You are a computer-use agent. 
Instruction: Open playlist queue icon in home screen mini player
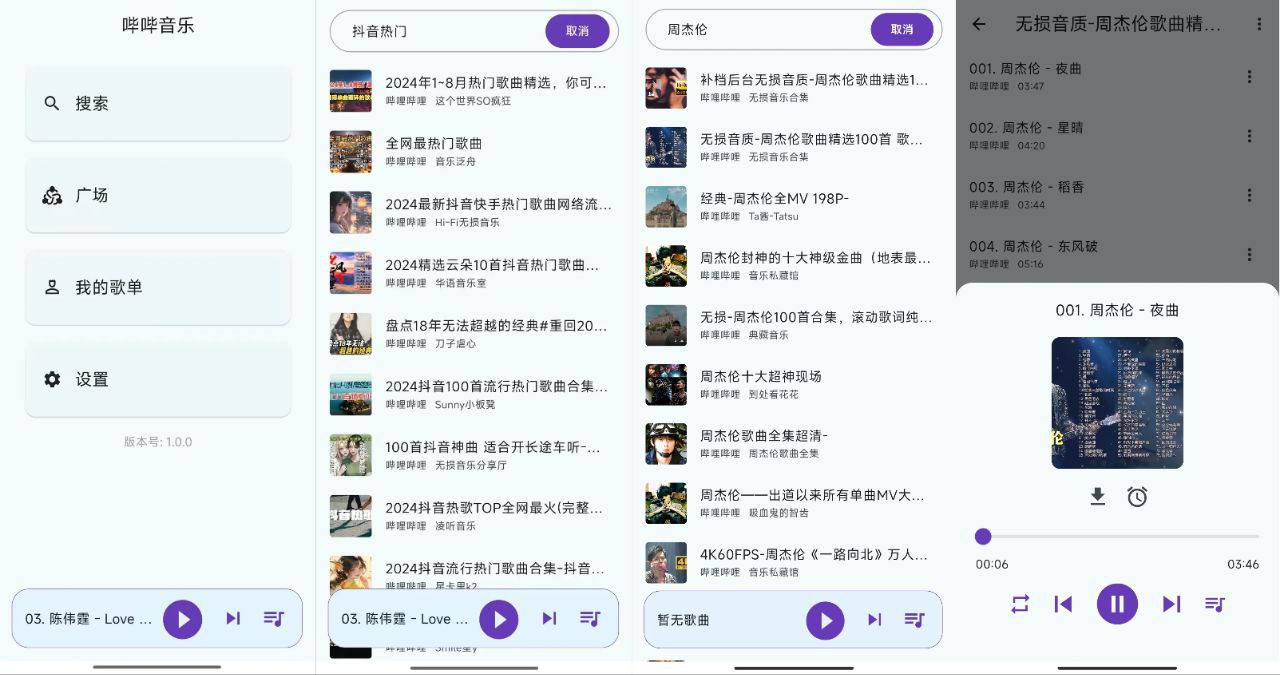click(x=273, y=619)
